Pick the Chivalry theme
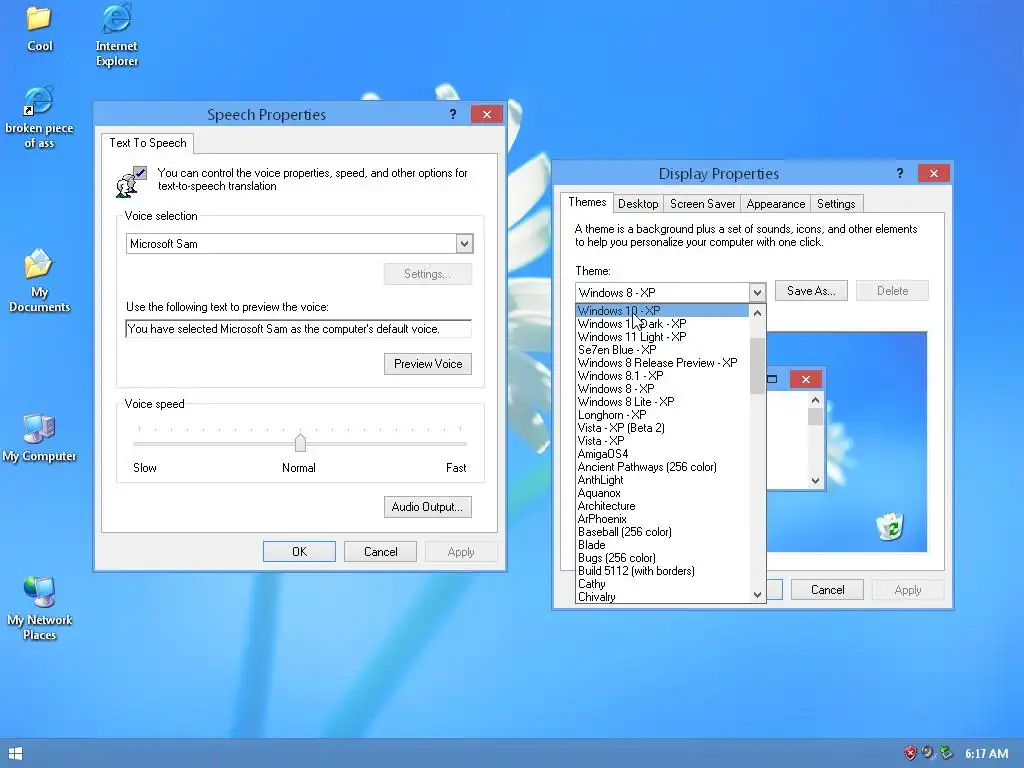Viewport: 1024px width, 768px height. [662, 597]
